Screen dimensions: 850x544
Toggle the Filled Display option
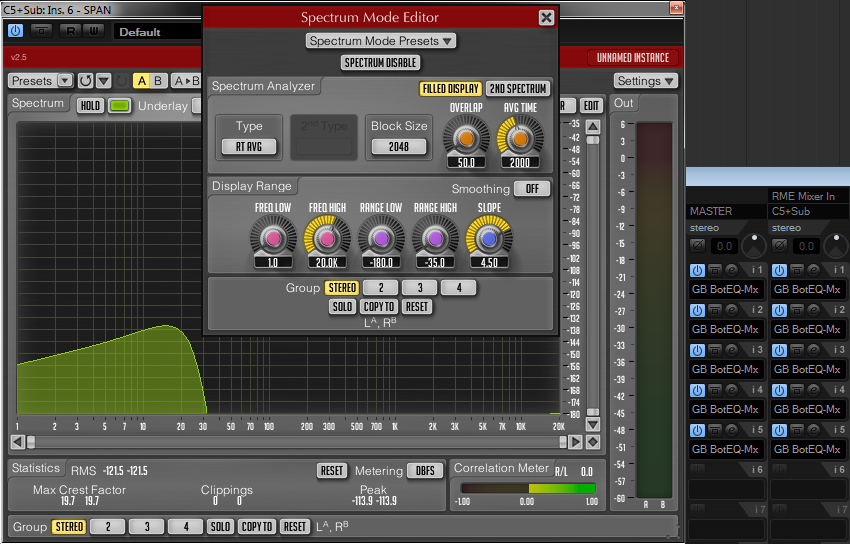pyautogui.click(x=450, y=89)
